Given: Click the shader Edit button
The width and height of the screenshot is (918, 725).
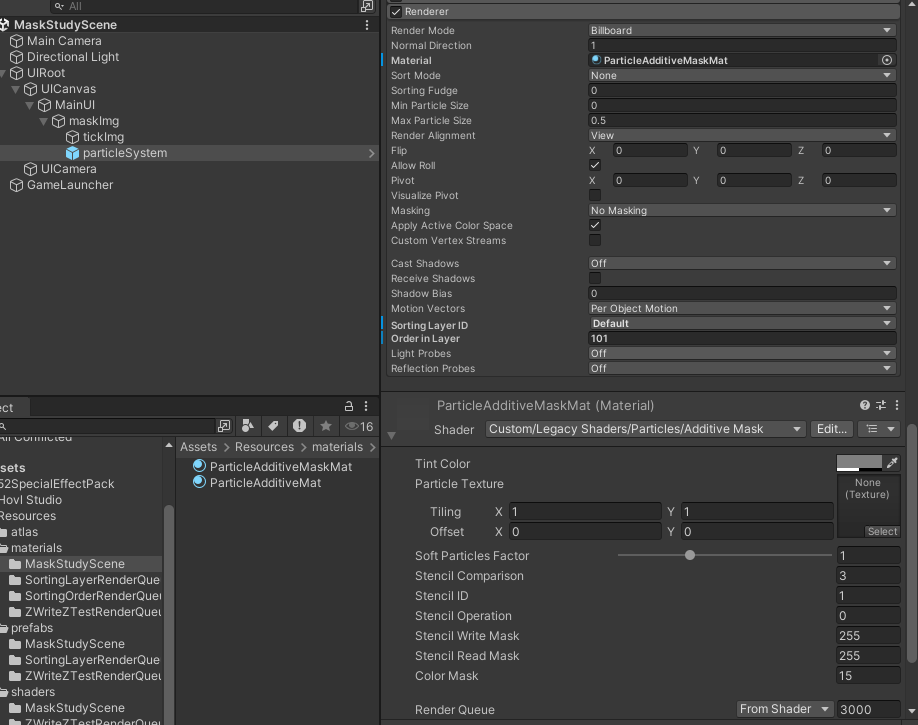Looking at the screenshot, I should [x=831, y=429].
